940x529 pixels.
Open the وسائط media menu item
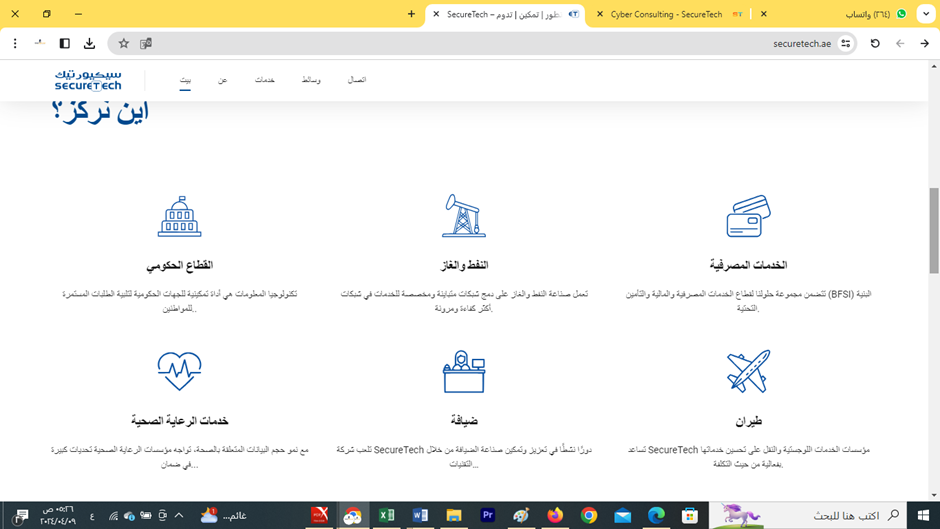(311, 80)
